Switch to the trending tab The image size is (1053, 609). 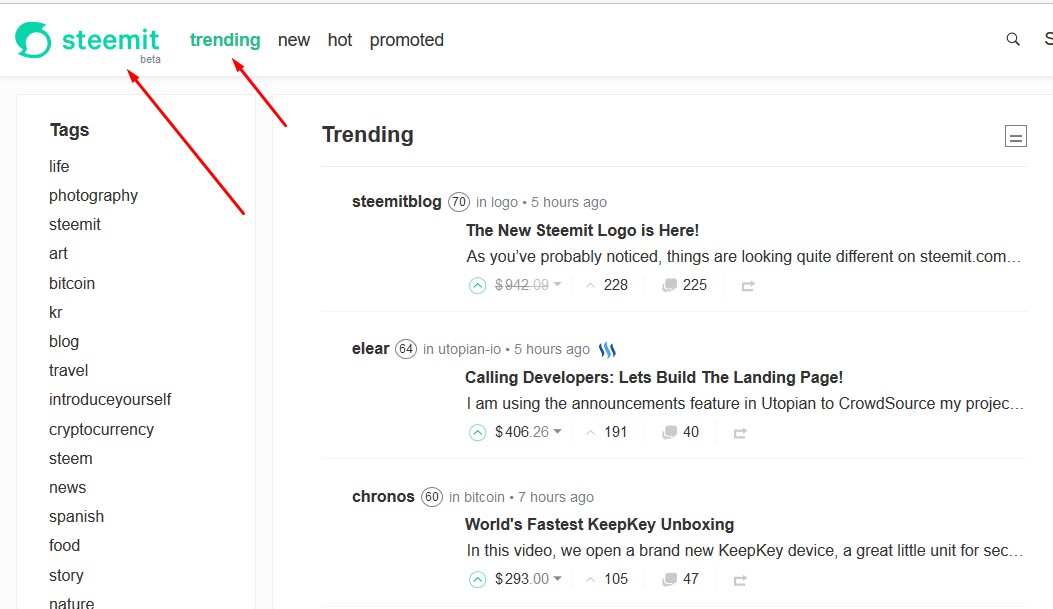[225, 40]
